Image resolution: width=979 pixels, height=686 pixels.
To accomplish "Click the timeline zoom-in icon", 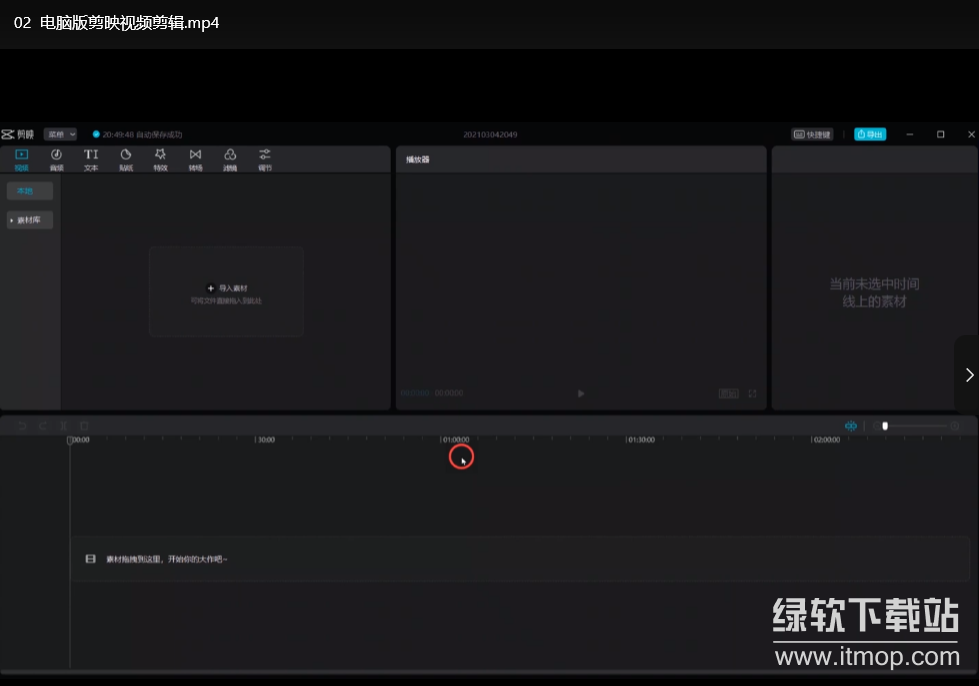I will (955, 426).
